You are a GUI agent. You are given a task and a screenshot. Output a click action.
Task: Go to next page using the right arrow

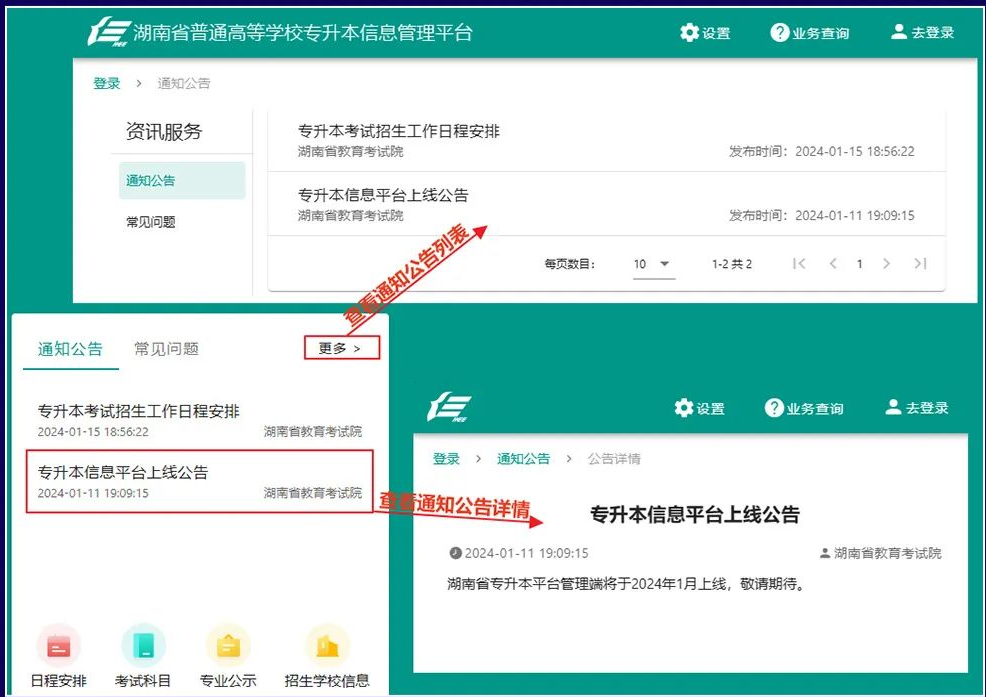(x=886, y=264)
